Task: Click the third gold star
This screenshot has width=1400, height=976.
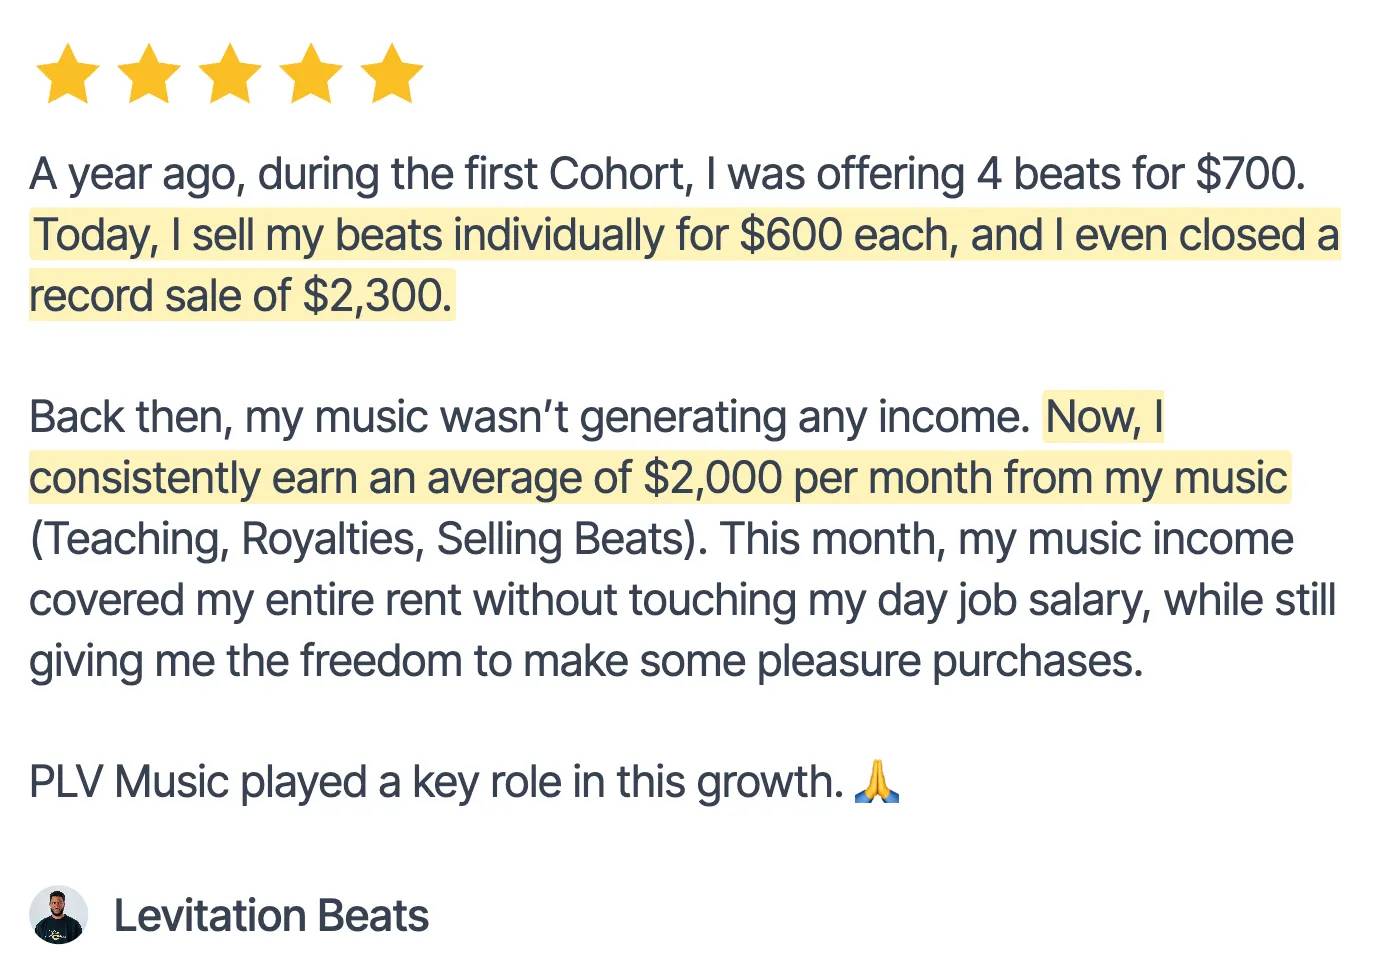Action: (x=230, y=74)
